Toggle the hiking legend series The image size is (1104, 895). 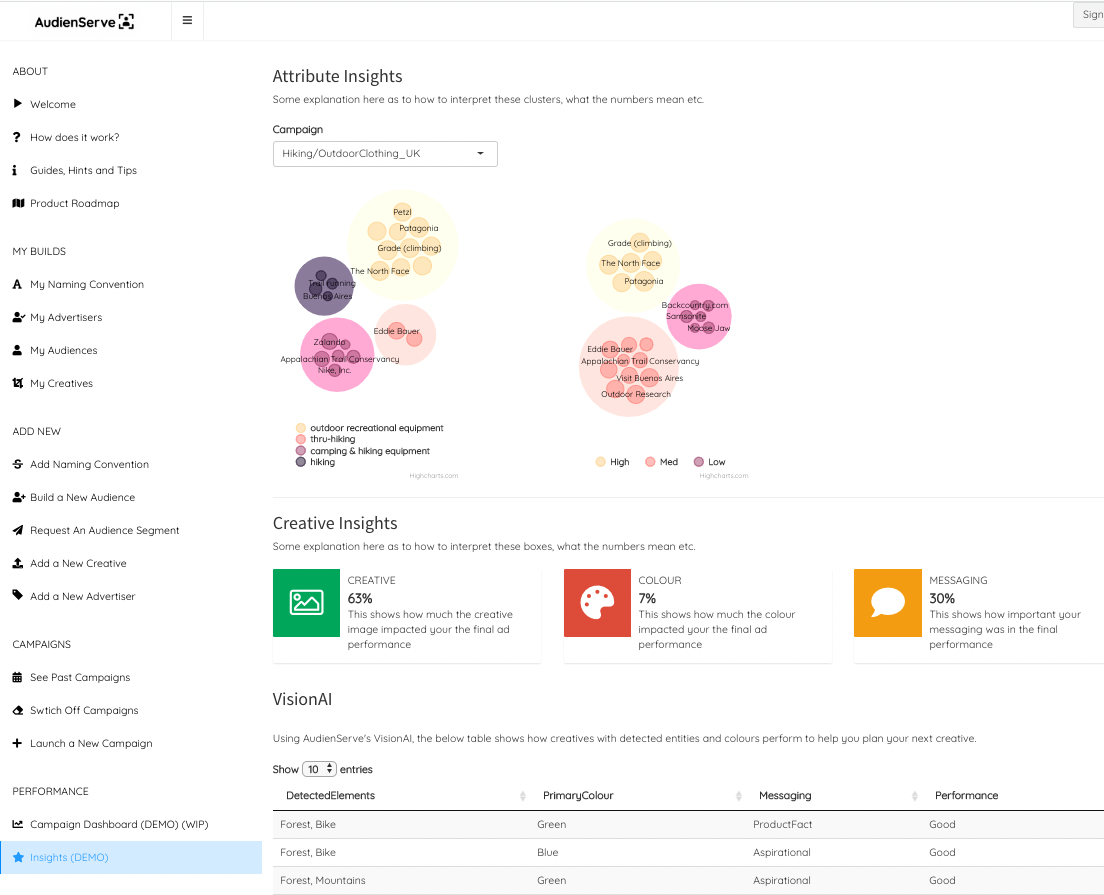pos(315,462)
